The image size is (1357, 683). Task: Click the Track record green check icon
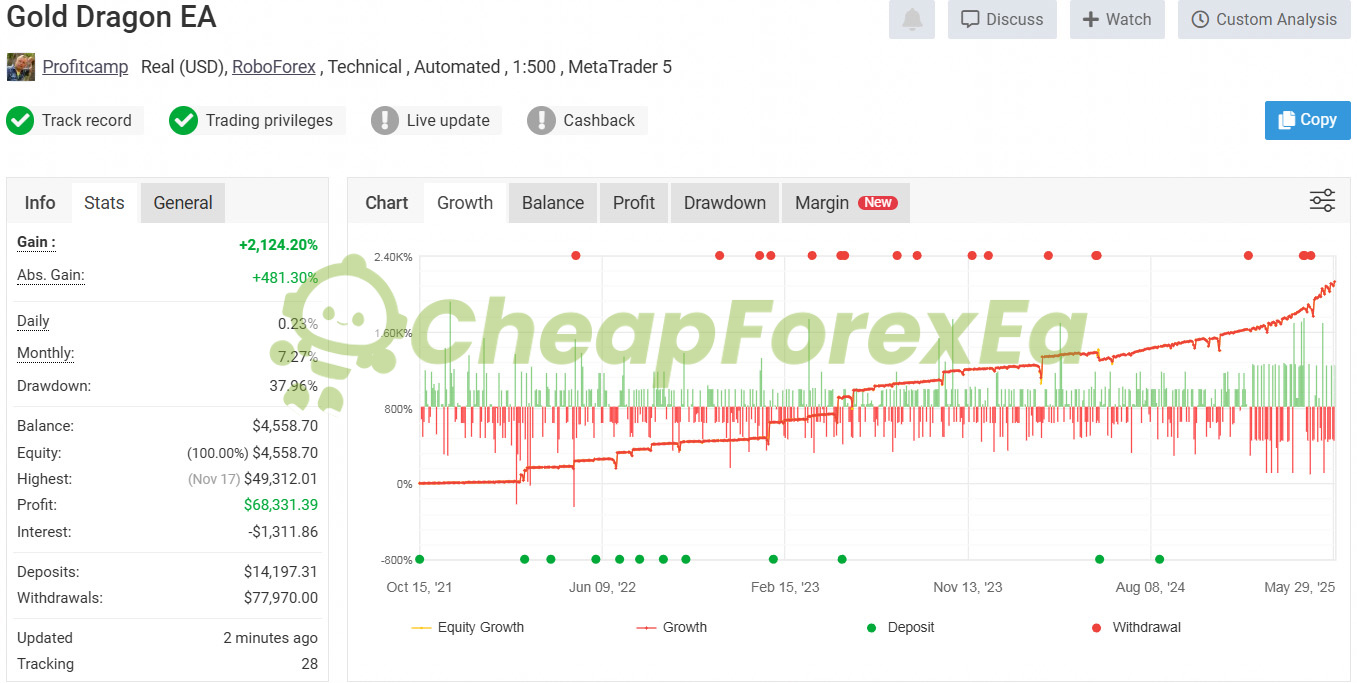click(20, 120)
